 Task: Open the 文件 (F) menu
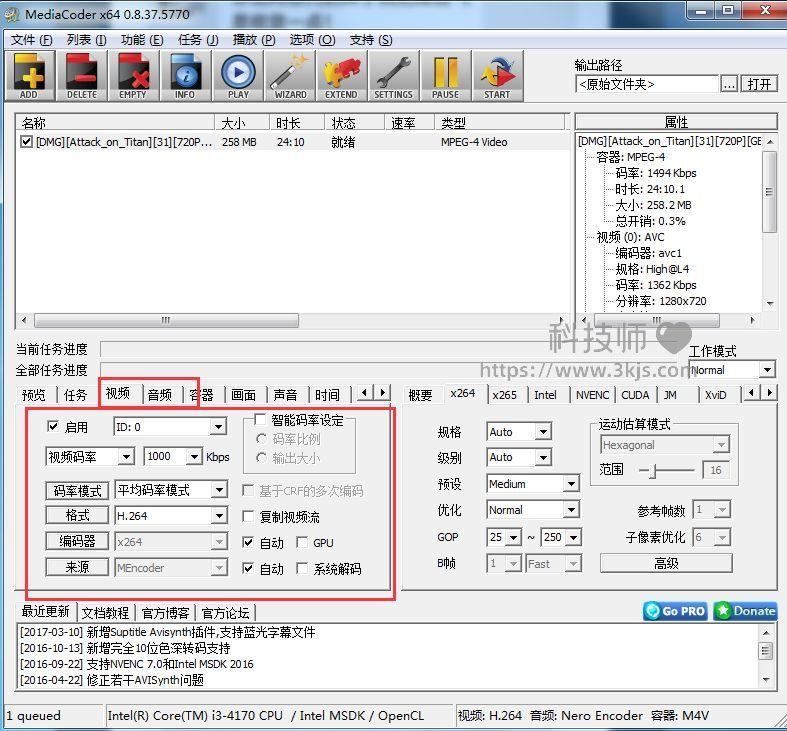[x=32, y=40]
